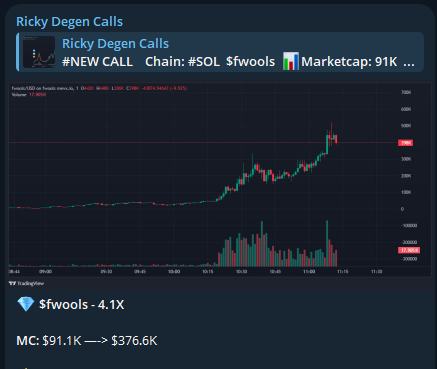Click the bar chart emoji before Marketcap

[291, 61]
